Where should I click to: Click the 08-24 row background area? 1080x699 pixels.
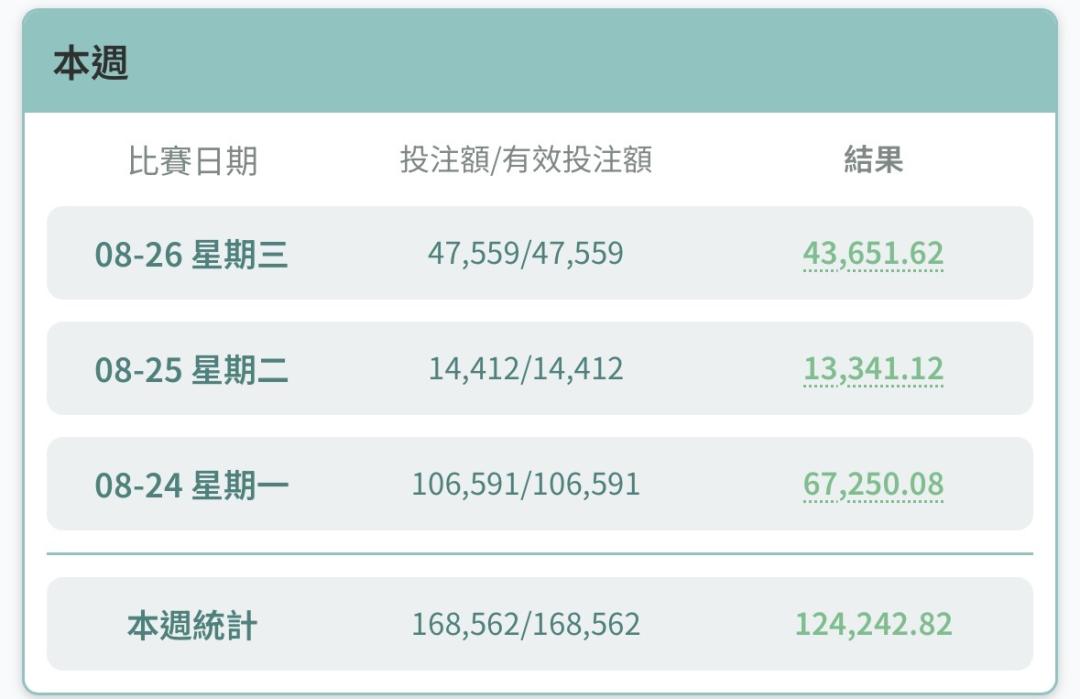[x=540, y=483]
